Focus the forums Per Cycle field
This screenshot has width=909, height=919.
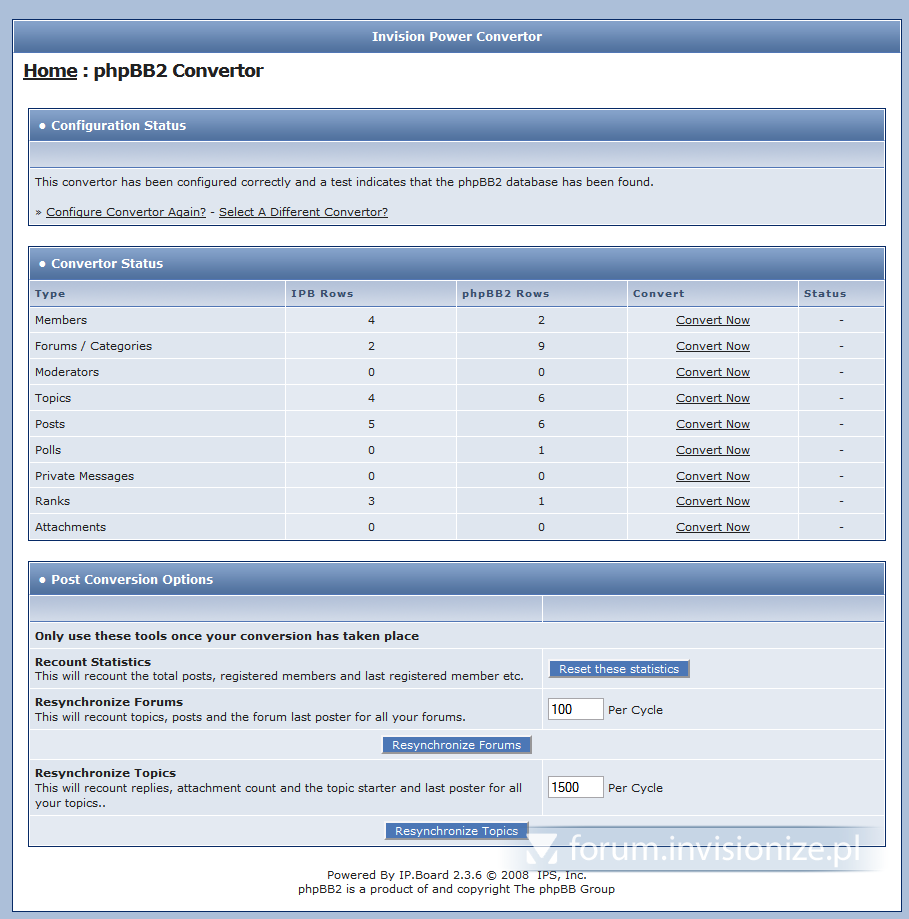point(575,709)
